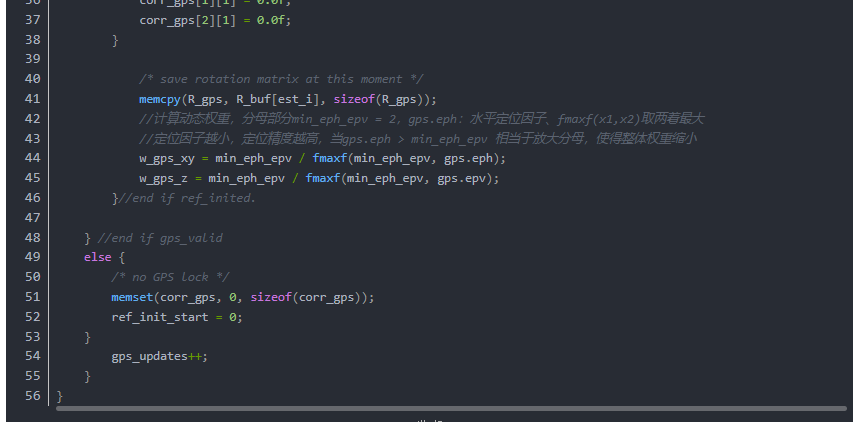Click corr_gps[2][1] assignment on line 37

[x=215, y=20]
